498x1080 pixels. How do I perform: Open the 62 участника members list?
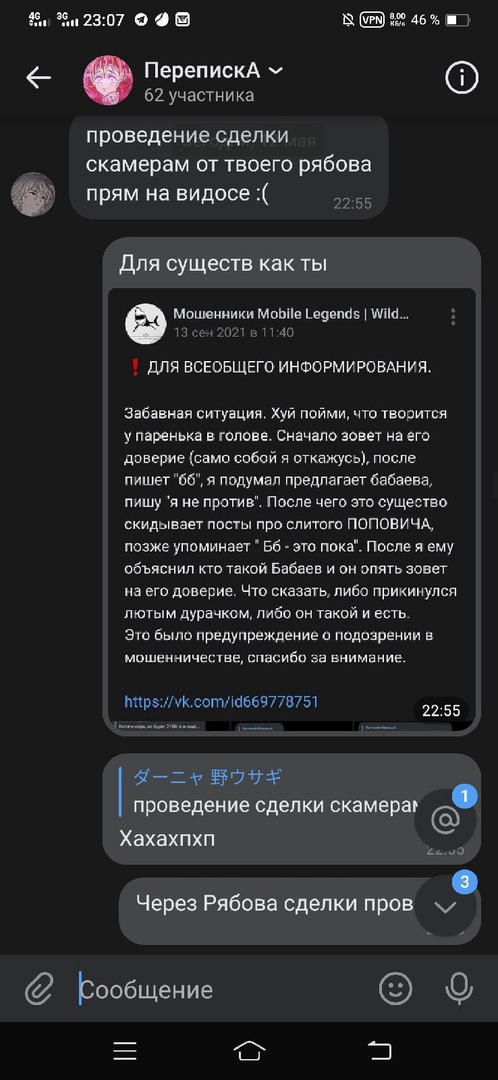[x=198, y=95]
